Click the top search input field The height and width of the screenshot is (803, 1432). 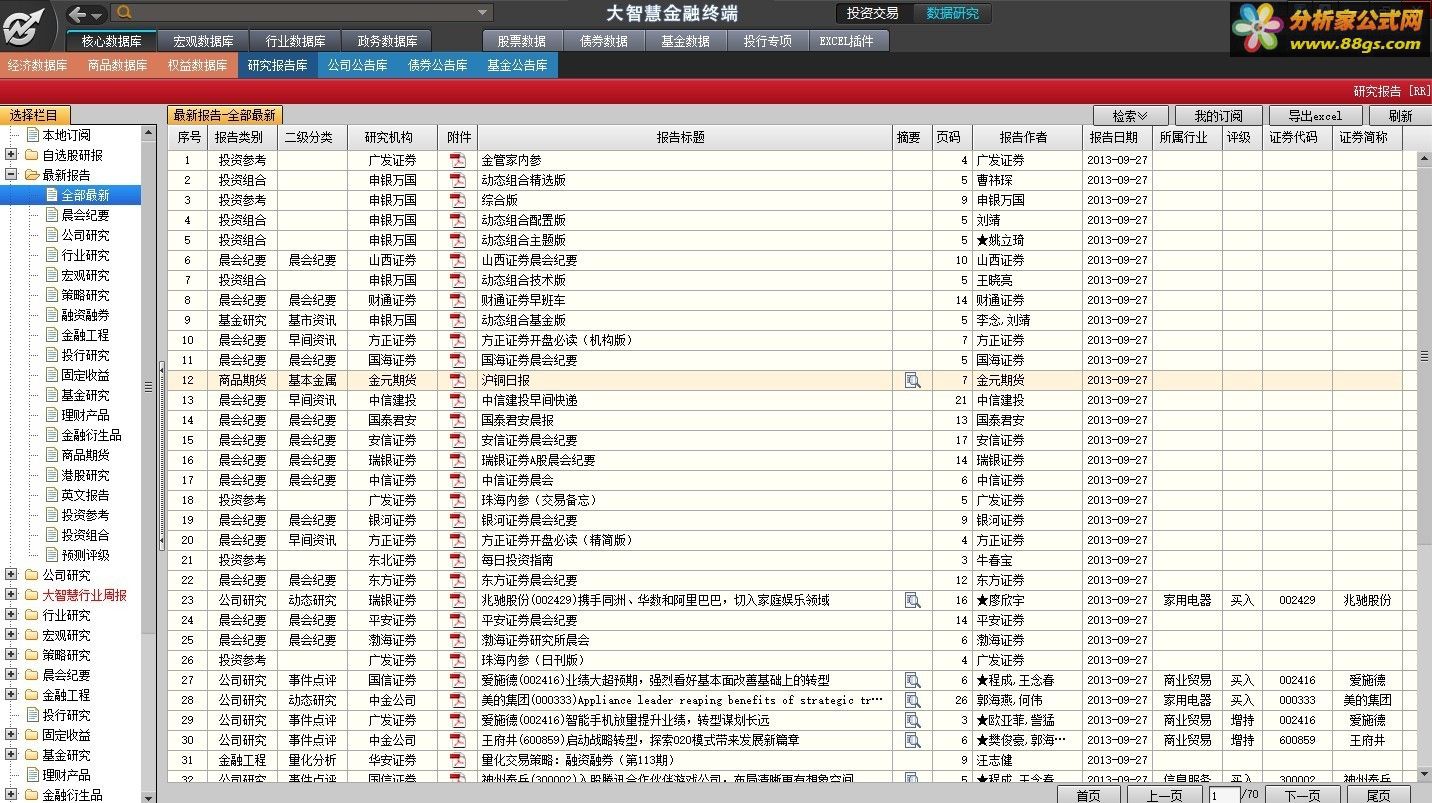point(305,13)
